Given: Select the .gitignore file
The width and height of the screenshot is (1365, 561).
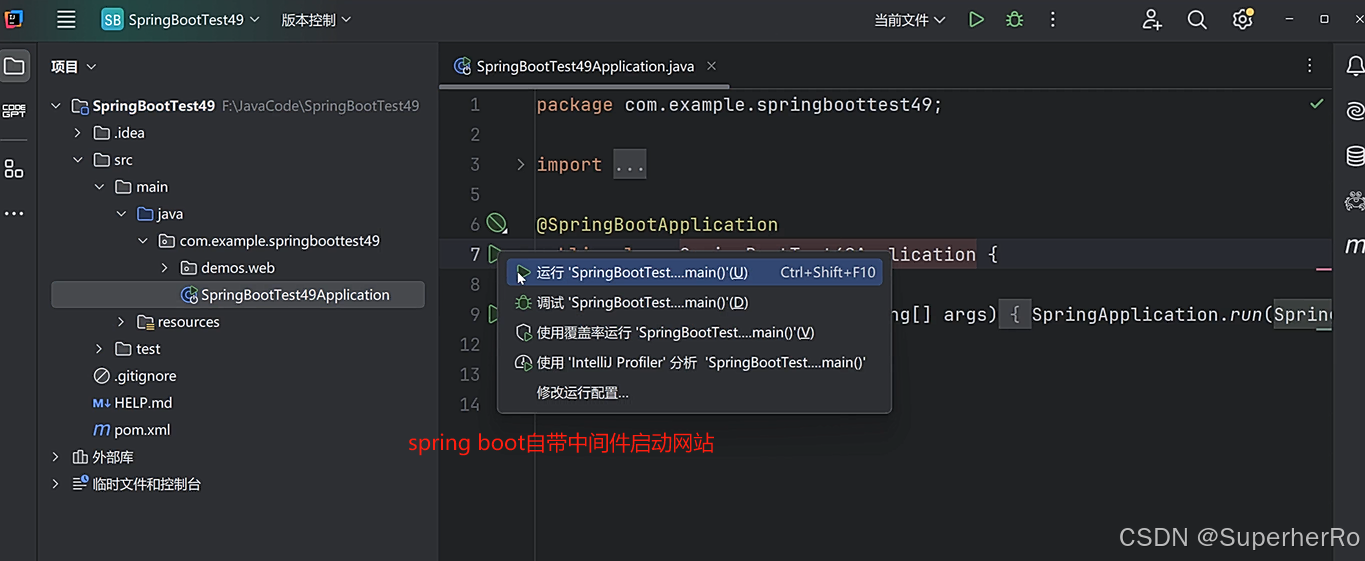Looking at the screenshot, I should [134, 376].
